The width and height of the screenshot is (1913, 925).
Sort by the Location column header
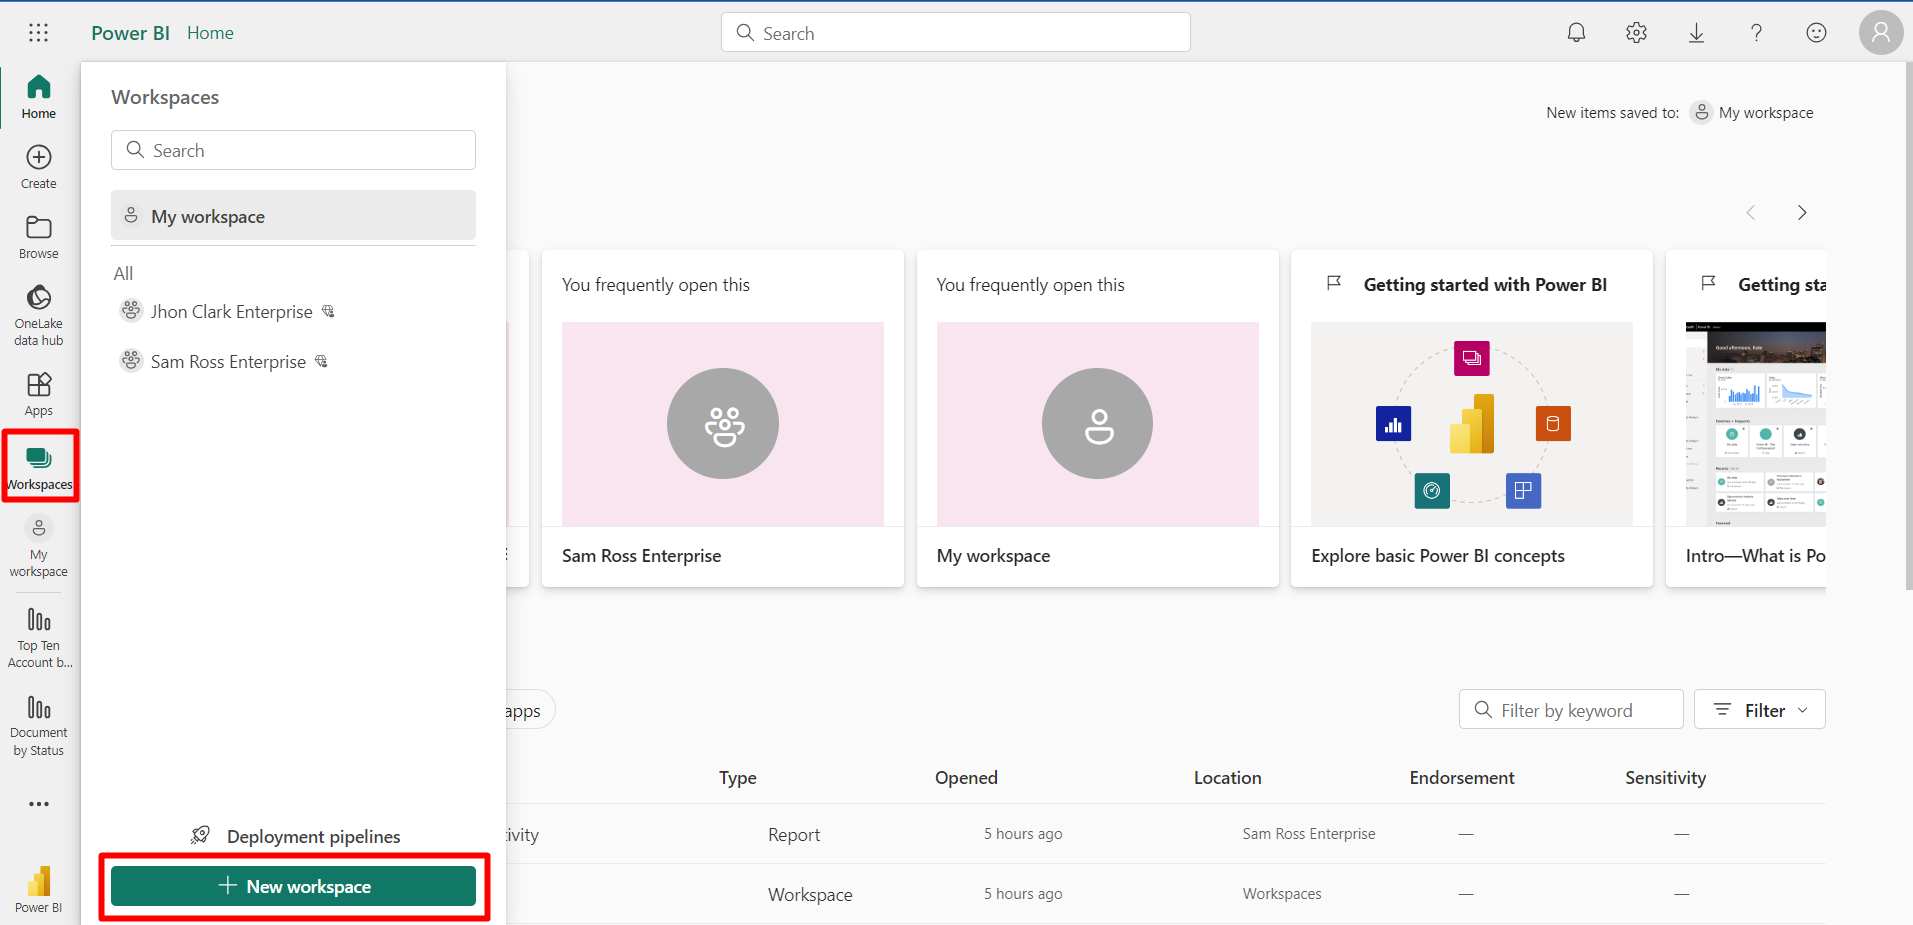(x=1227, y=778)
